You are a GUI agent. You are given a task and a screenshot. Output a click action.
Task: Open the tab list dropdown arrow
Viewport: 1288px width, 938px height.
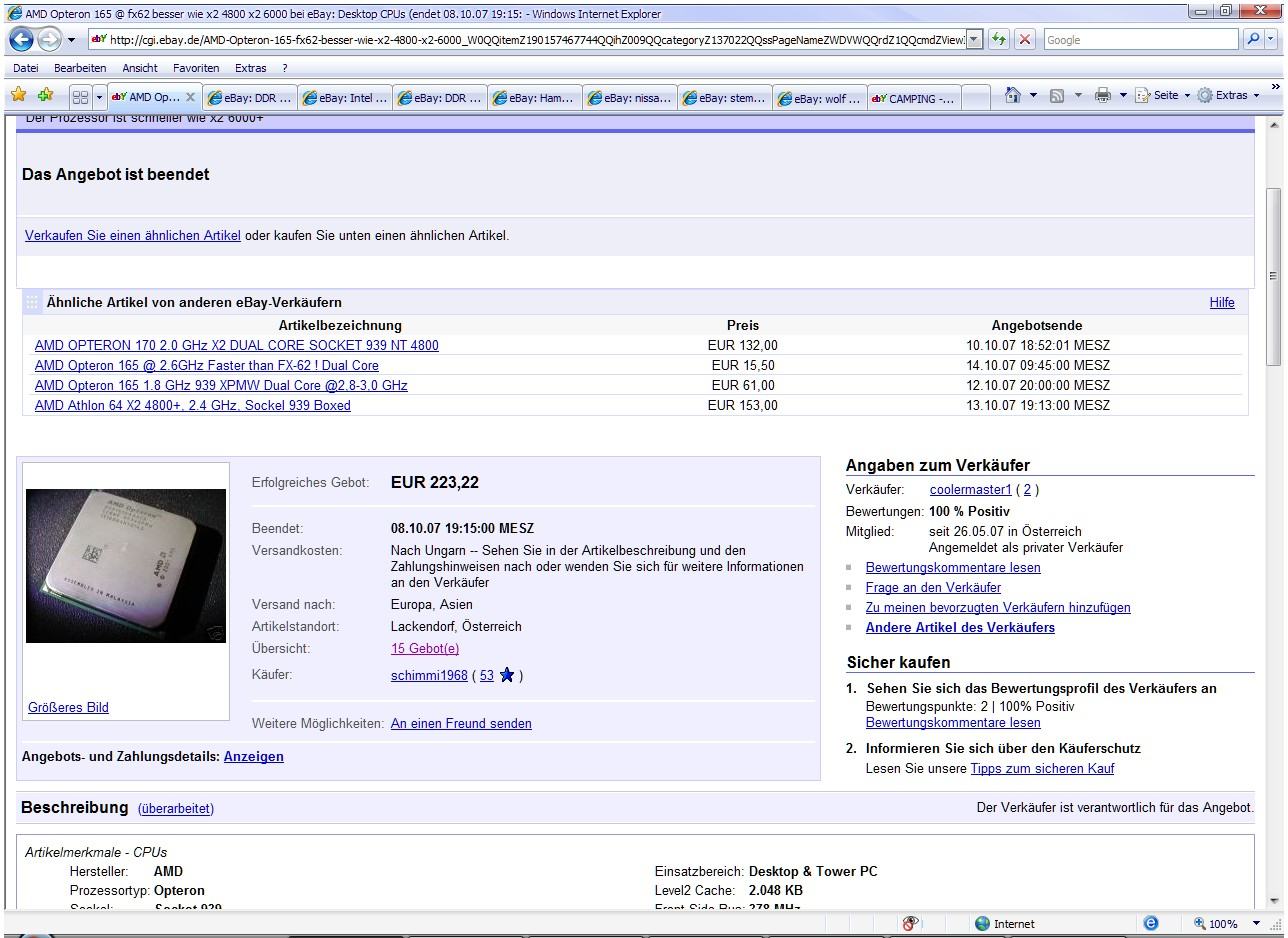point(99,97)
